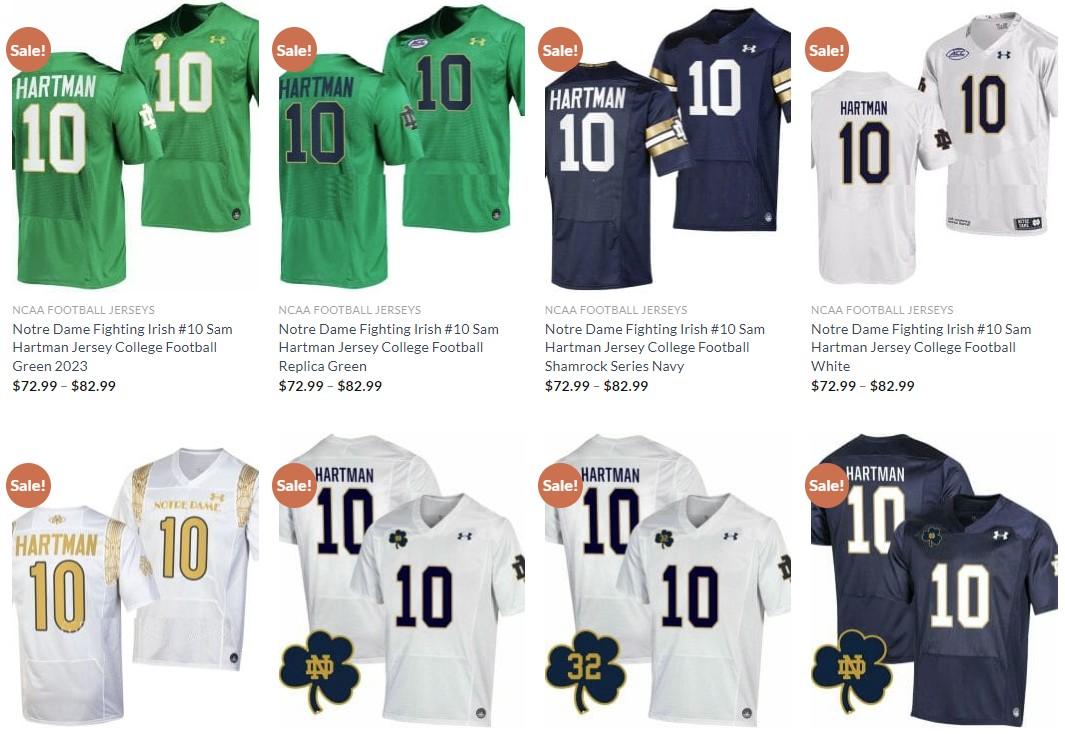Open Hartman Jersey Shamrock Series Navy link

coord(655,347)
